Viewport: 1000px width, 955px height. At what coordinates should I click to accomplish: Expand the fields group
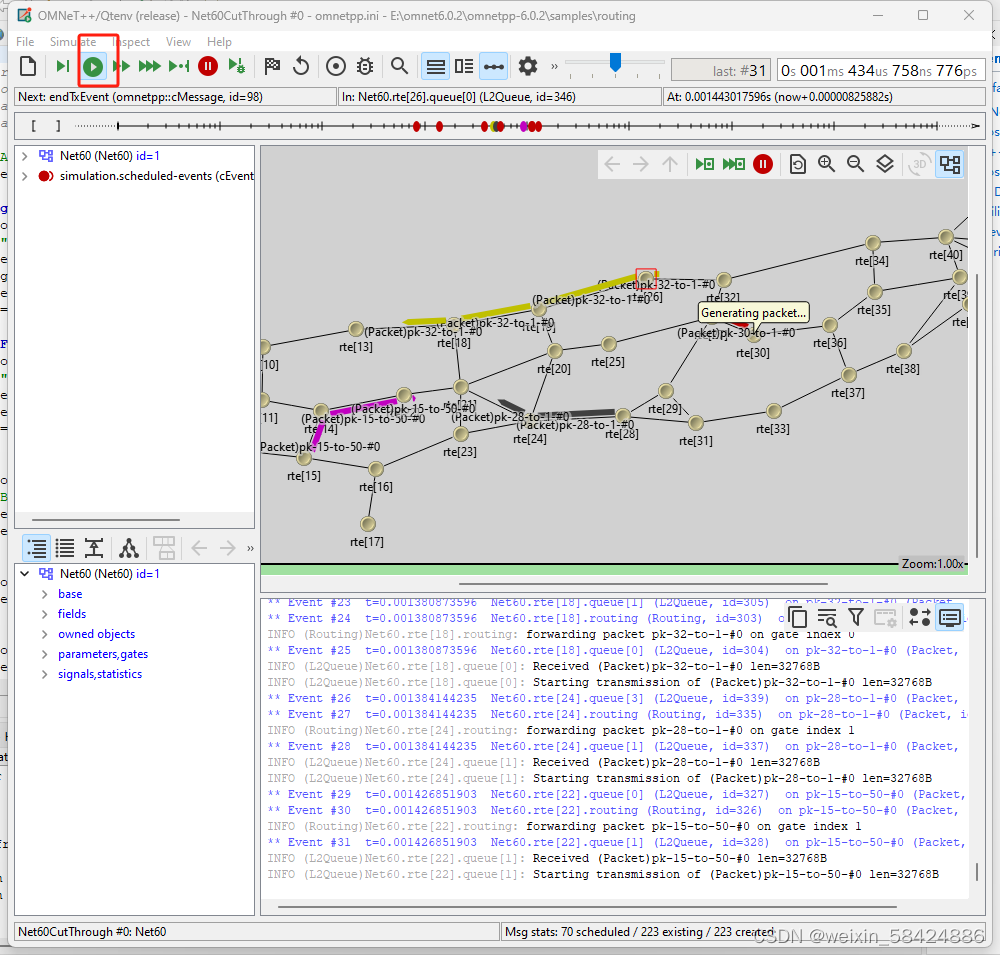pos(45,614)
